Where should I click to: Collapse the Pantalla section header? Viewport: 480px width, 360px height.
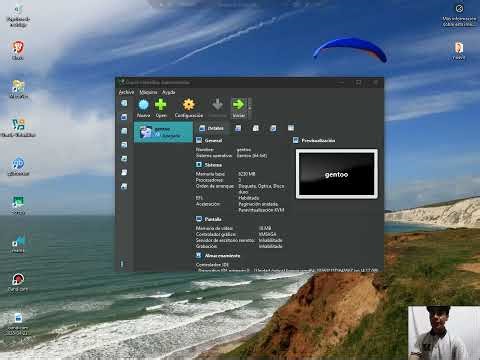[x=209, y=219]
